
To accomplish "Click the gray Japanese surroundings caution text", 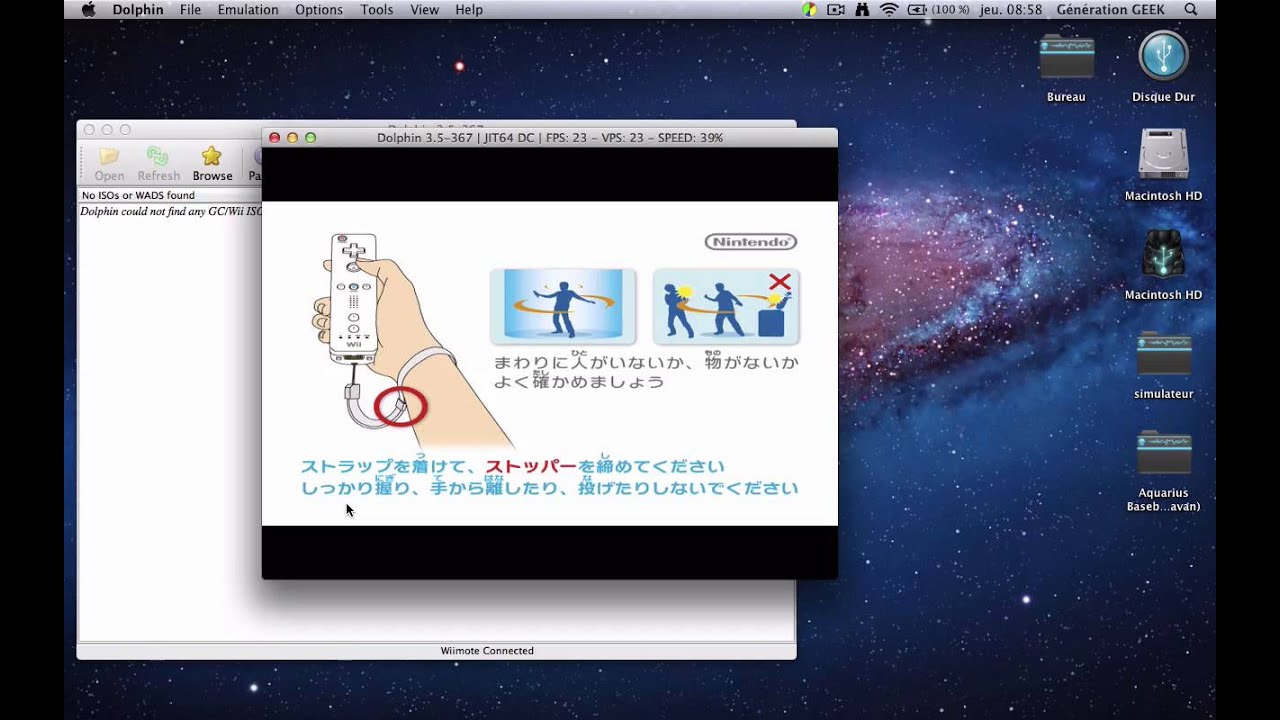I will 645,370.
